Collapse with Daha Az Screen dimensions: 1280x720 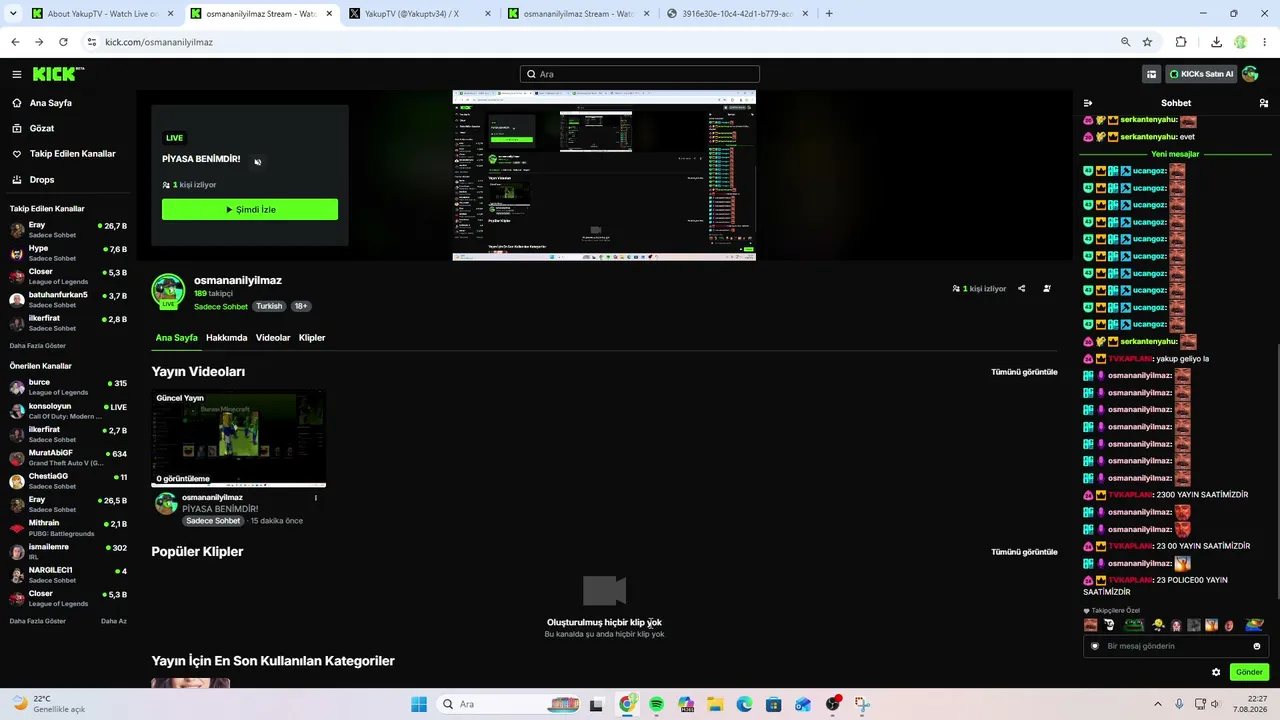[x=114, y=621]
